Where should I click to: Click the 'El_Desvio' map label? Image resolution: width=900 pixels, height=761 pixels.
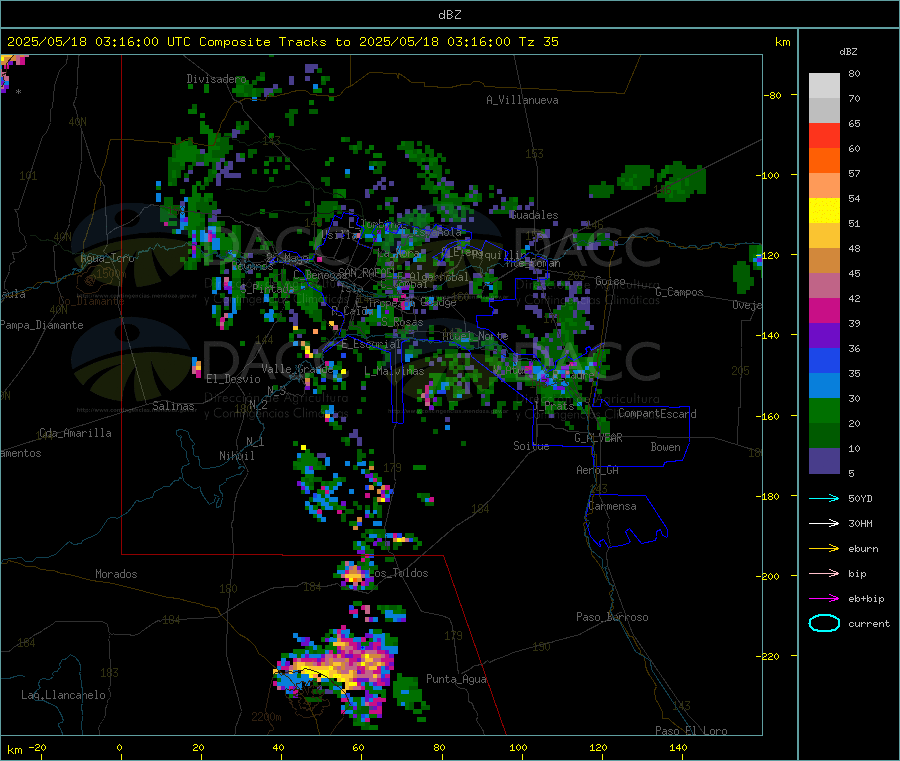[x=233, y=379]
